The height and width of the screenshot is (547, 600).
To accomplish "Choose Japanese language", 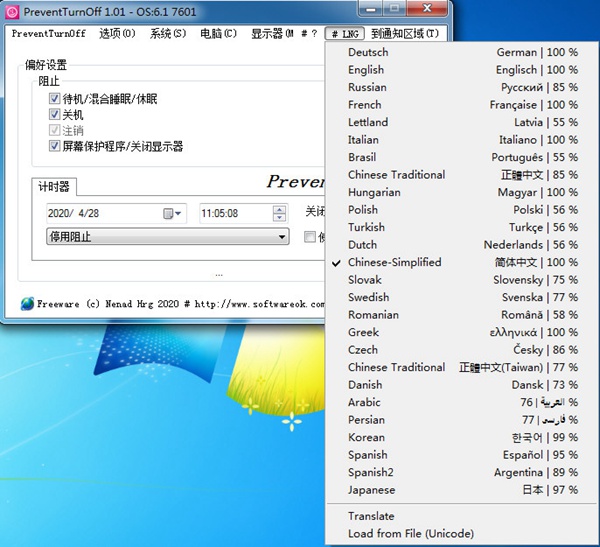I will pos(463,490).
